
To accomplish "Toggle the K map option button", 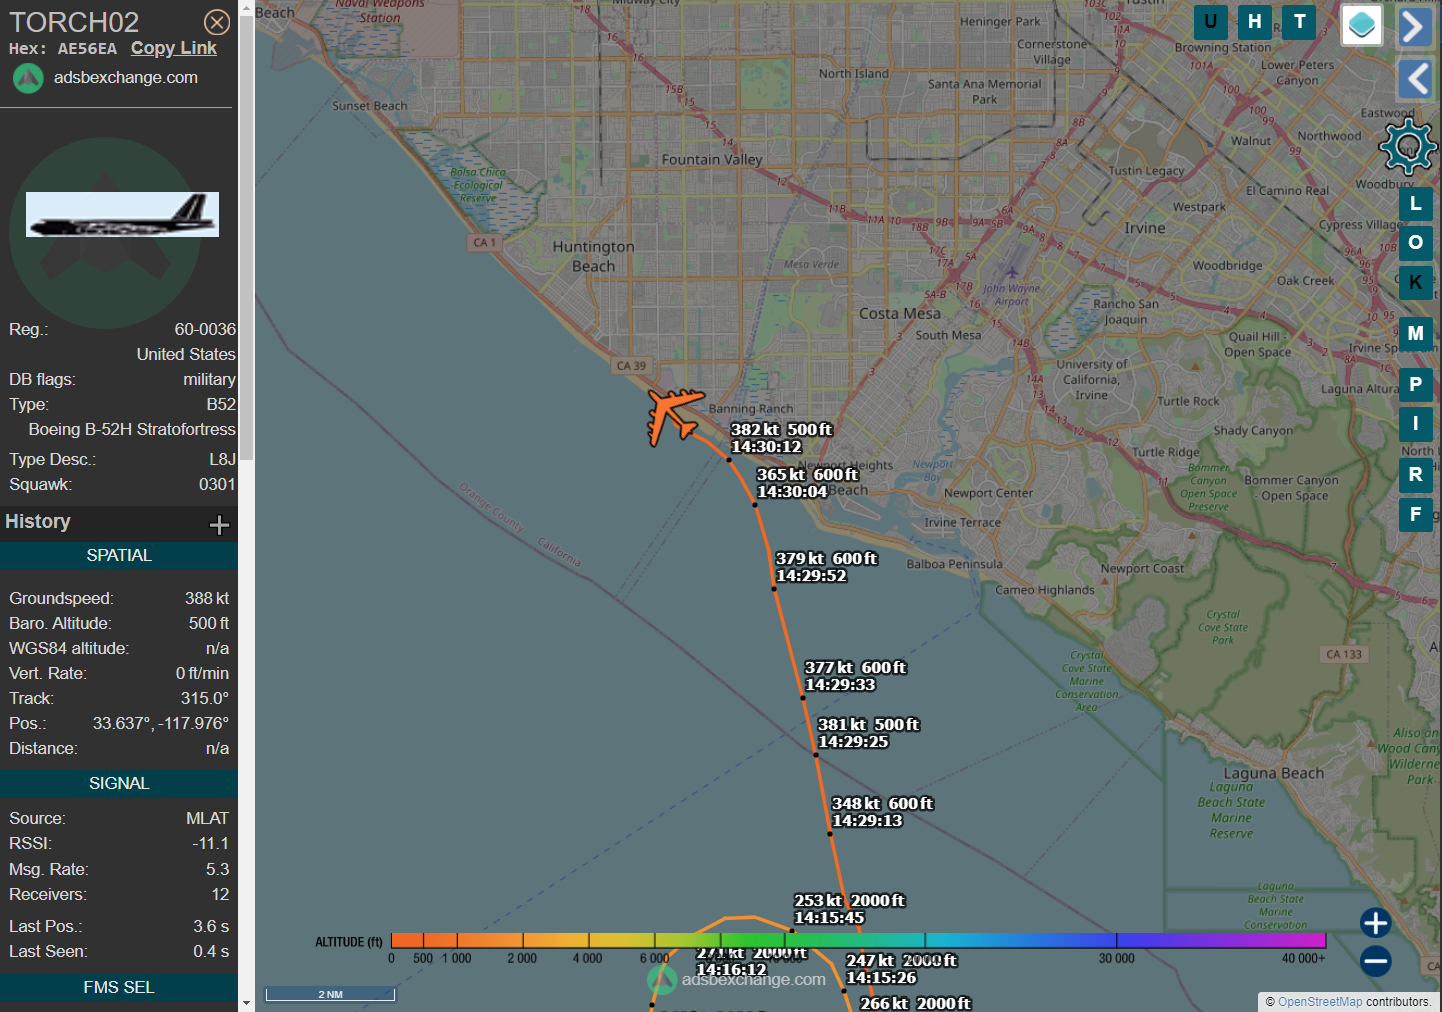I will [x=1415, y=283].
